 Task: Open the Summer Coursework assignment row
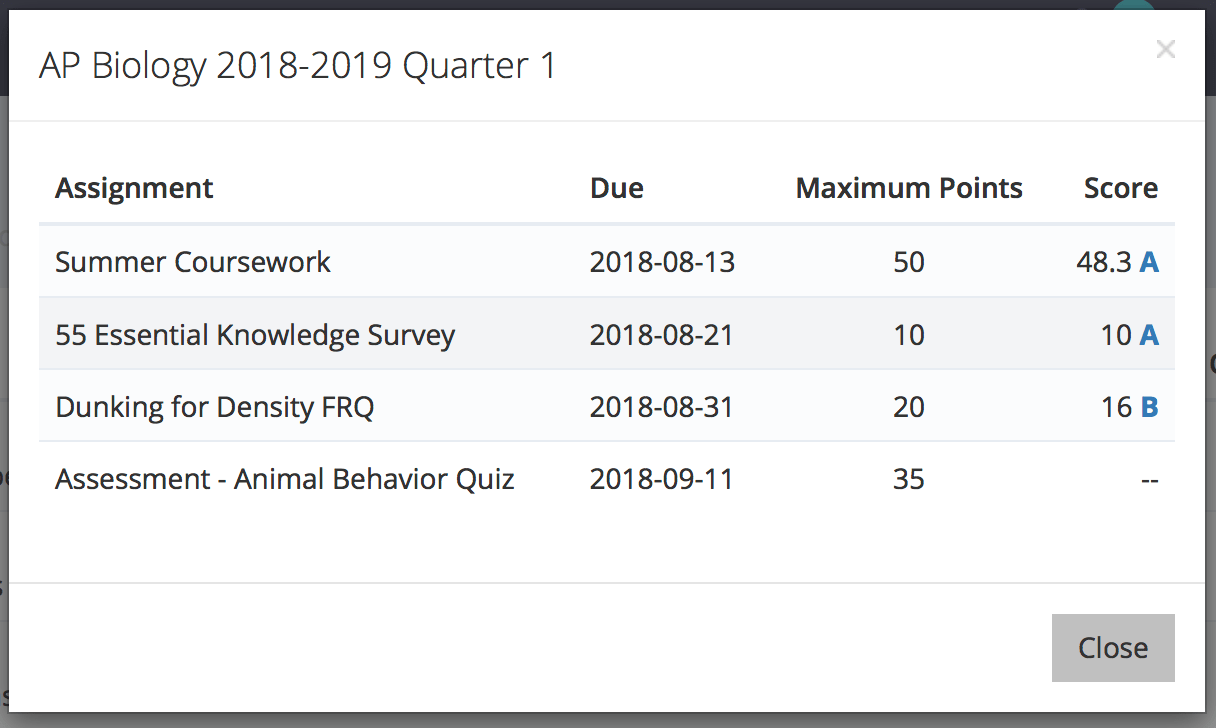click(x=193, y=262)
